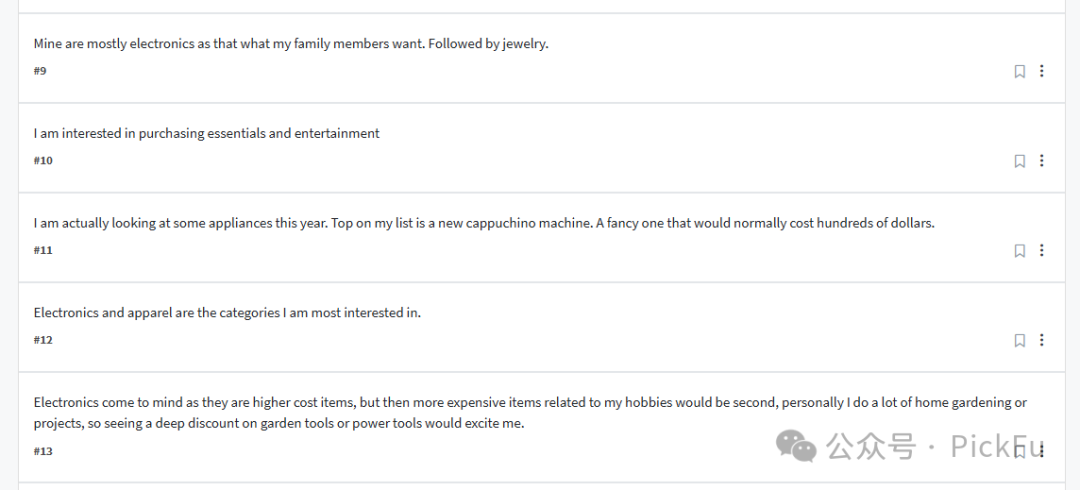Select the response mentioning a new cappuchino machine
This screenshot has height=490, width=1080.
tap(484, 223)
